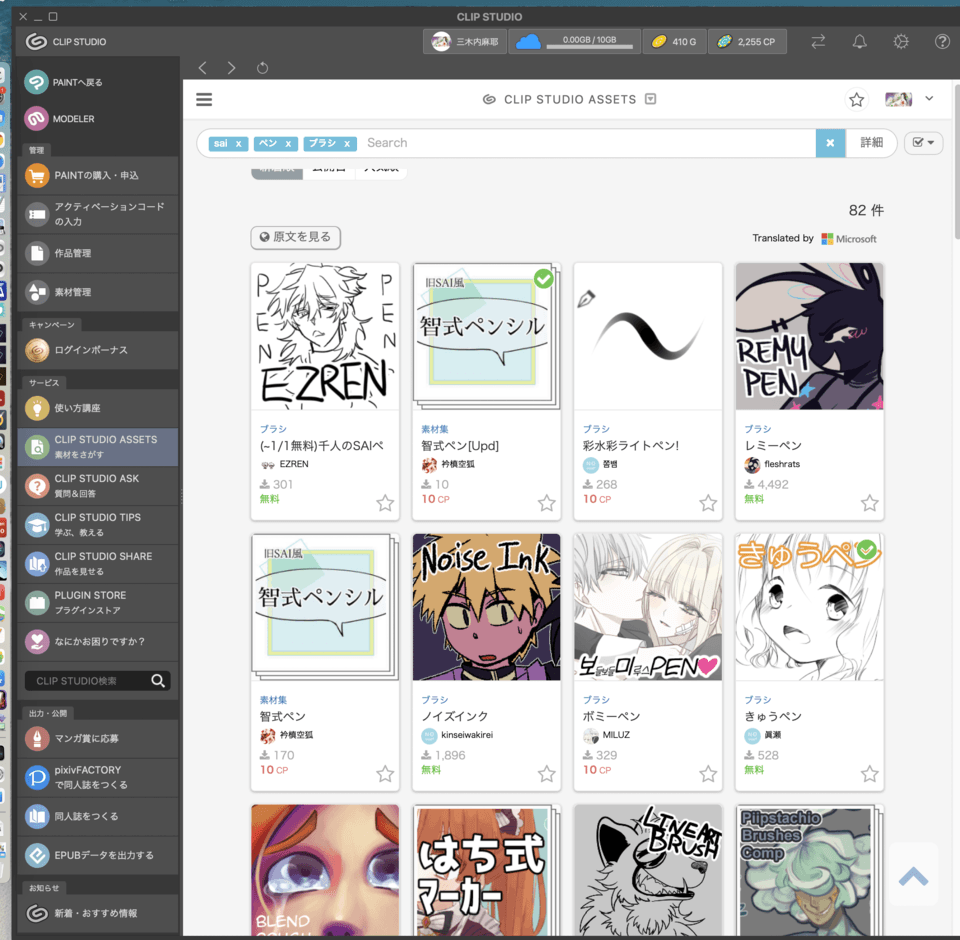Favorite the ポミーペン brush
This screenshot has width=960, height=940.
click(x=708, y=774)
